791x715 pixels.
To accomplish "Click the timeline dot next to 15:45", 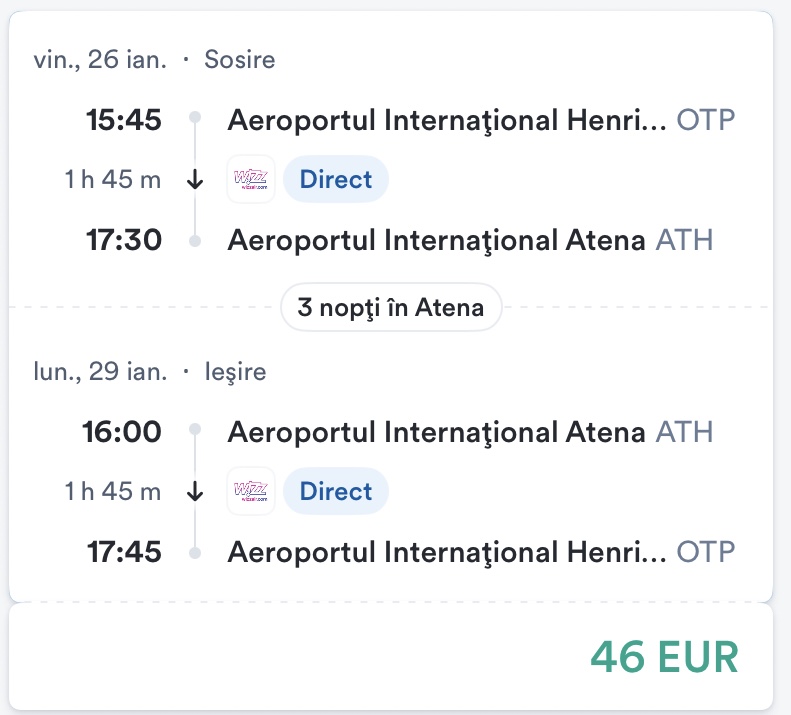I will click(x=196, y=120).
